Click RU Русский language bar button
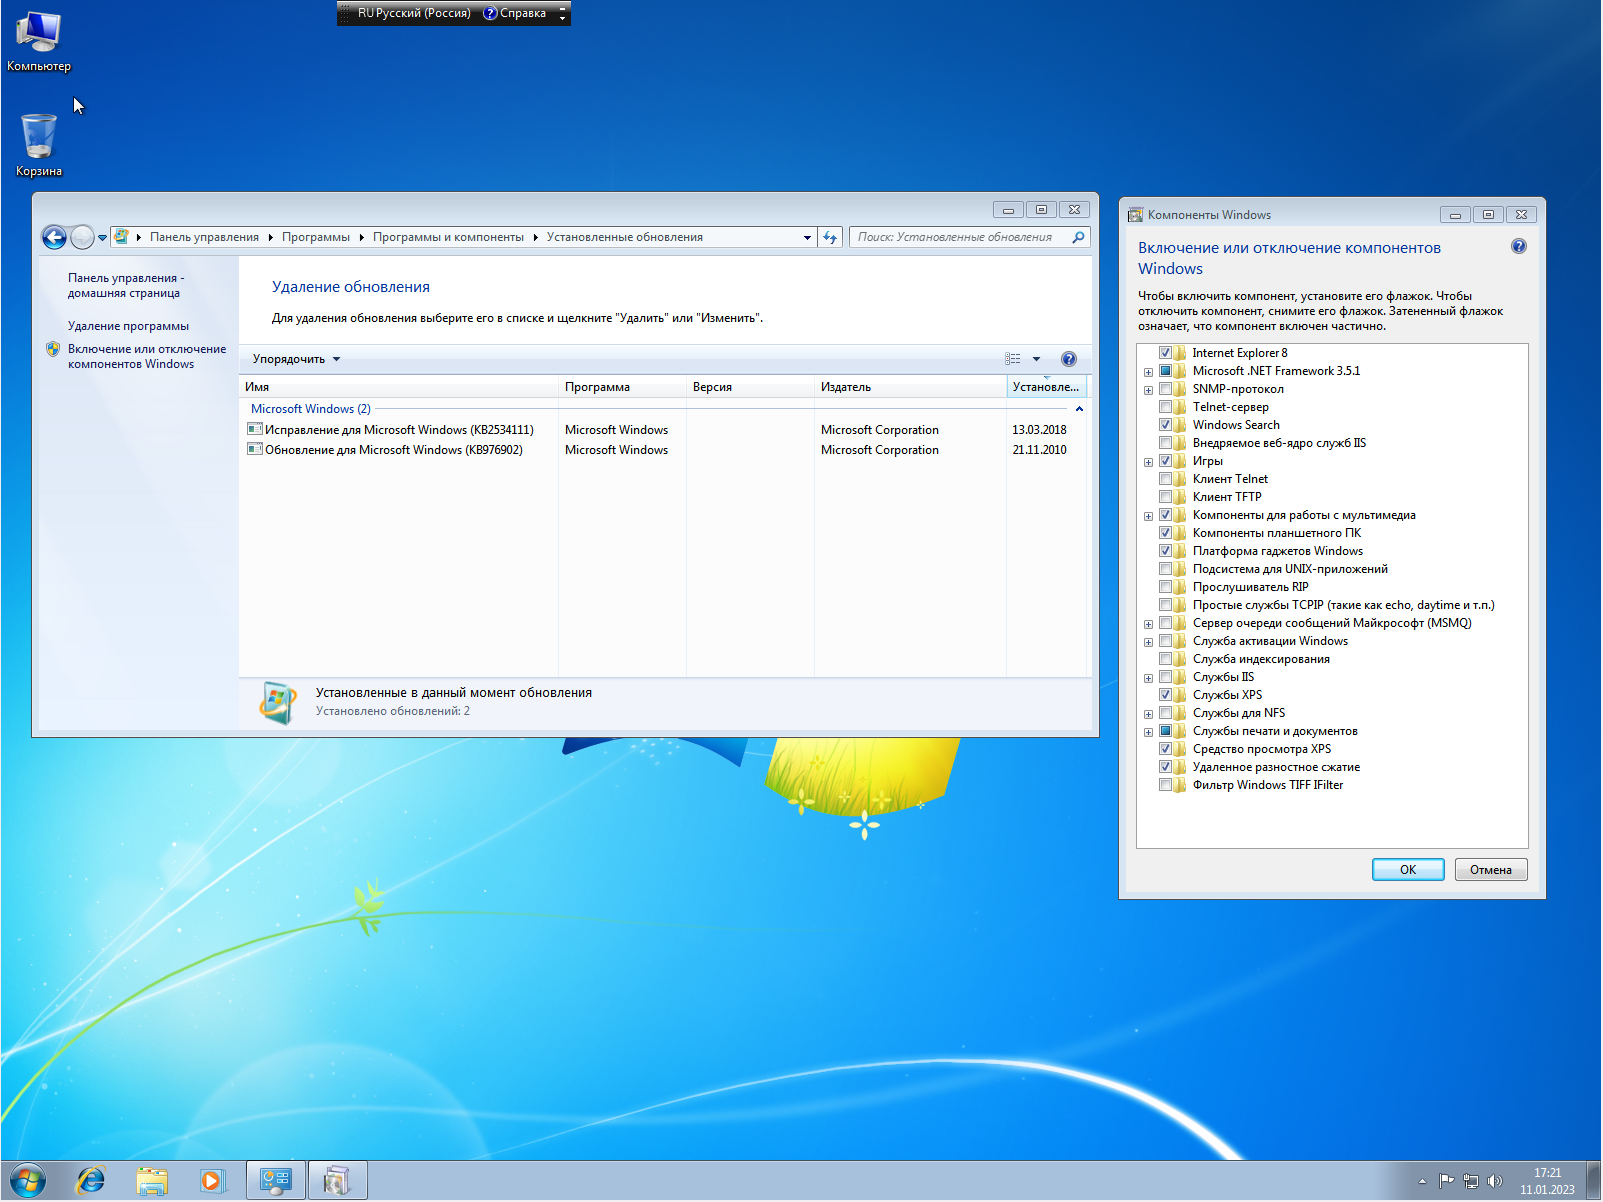1603x1202 pixels. pos(414,13)
